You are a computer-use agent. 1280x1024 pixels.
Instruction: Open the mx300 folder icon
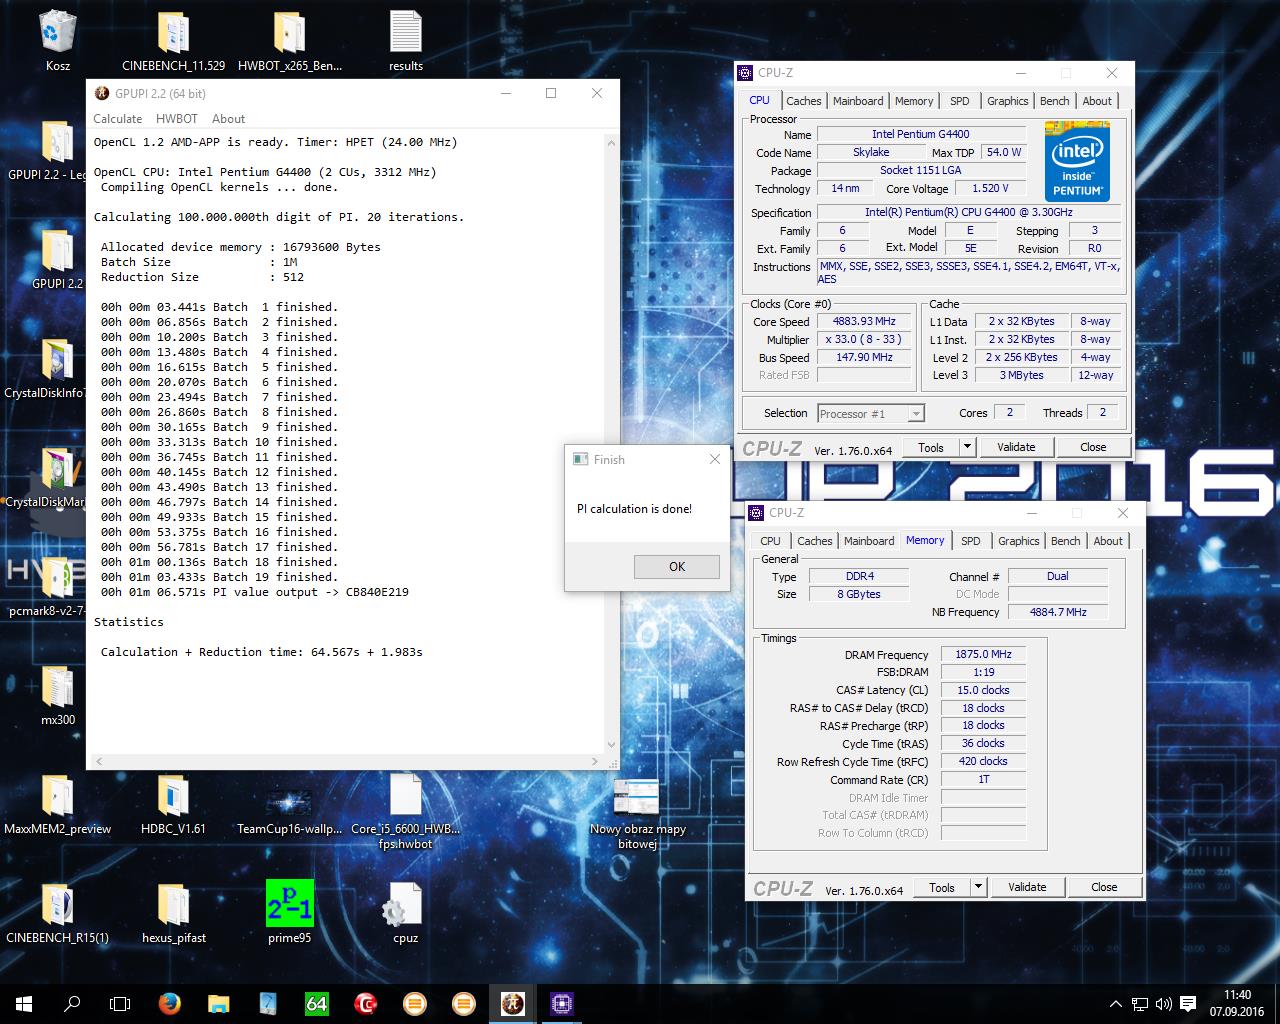pos(57,695)
